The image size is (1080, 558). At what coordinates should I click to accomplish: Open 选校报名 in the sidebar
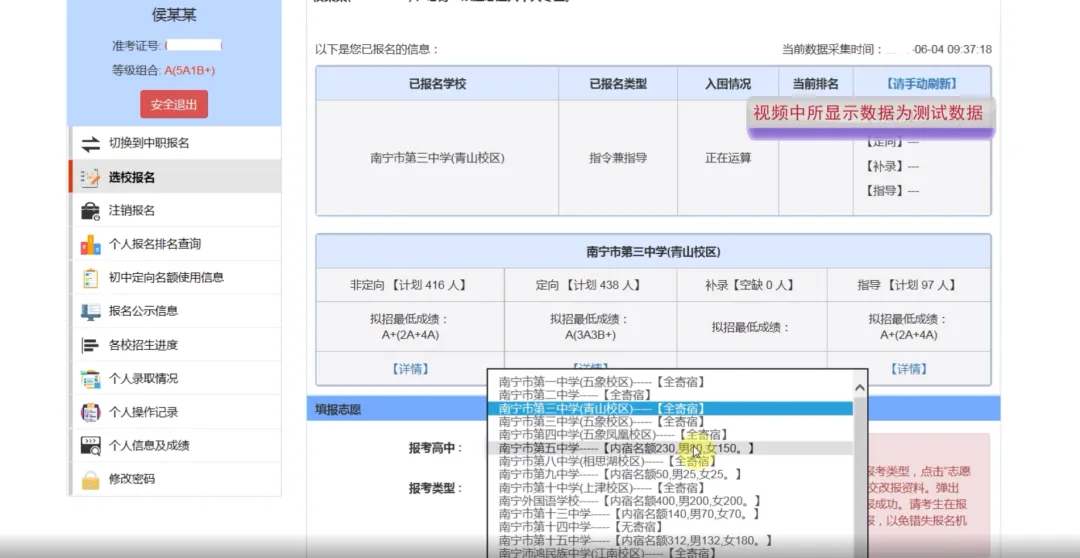175,177
